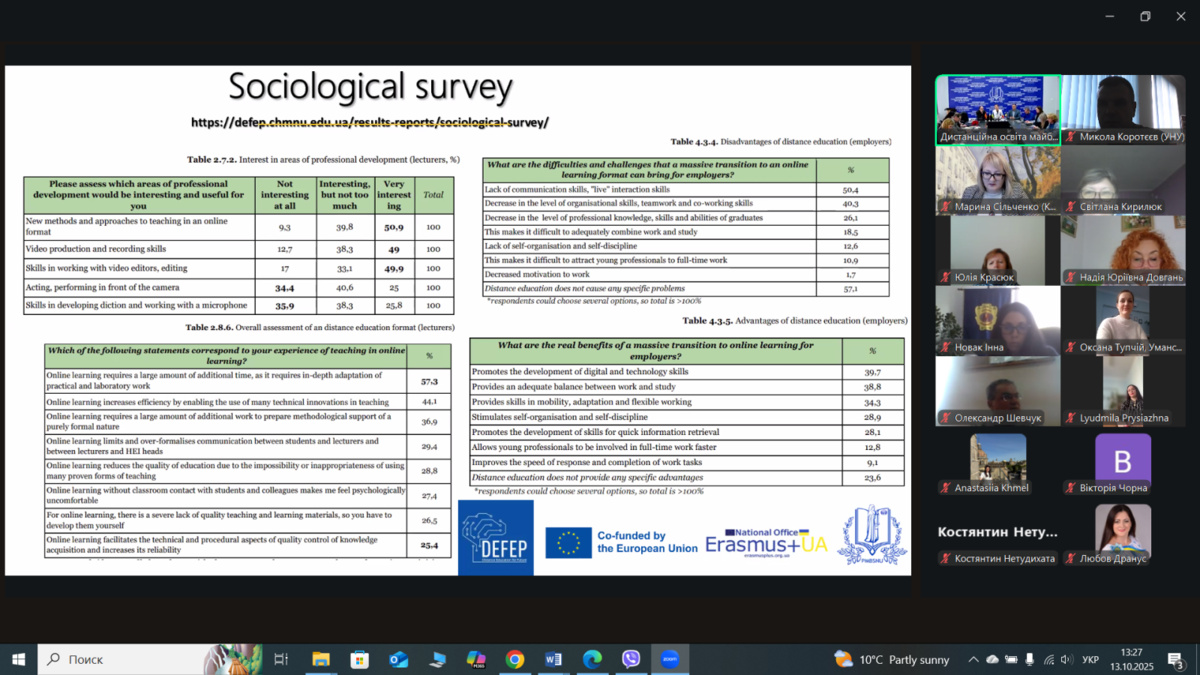The image size is (1200, 675).
Task: Open the speaker volume control in the tray
Action: coord(1066,660)
